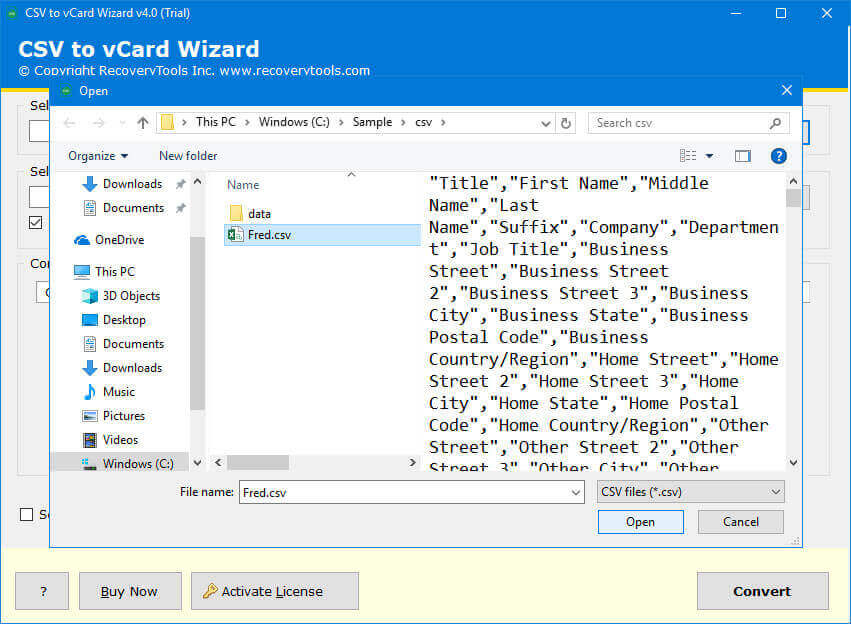Click preview pane scroll-down arrow
Image resolution: width=851 pixels, height=624 pixels.
793,463
